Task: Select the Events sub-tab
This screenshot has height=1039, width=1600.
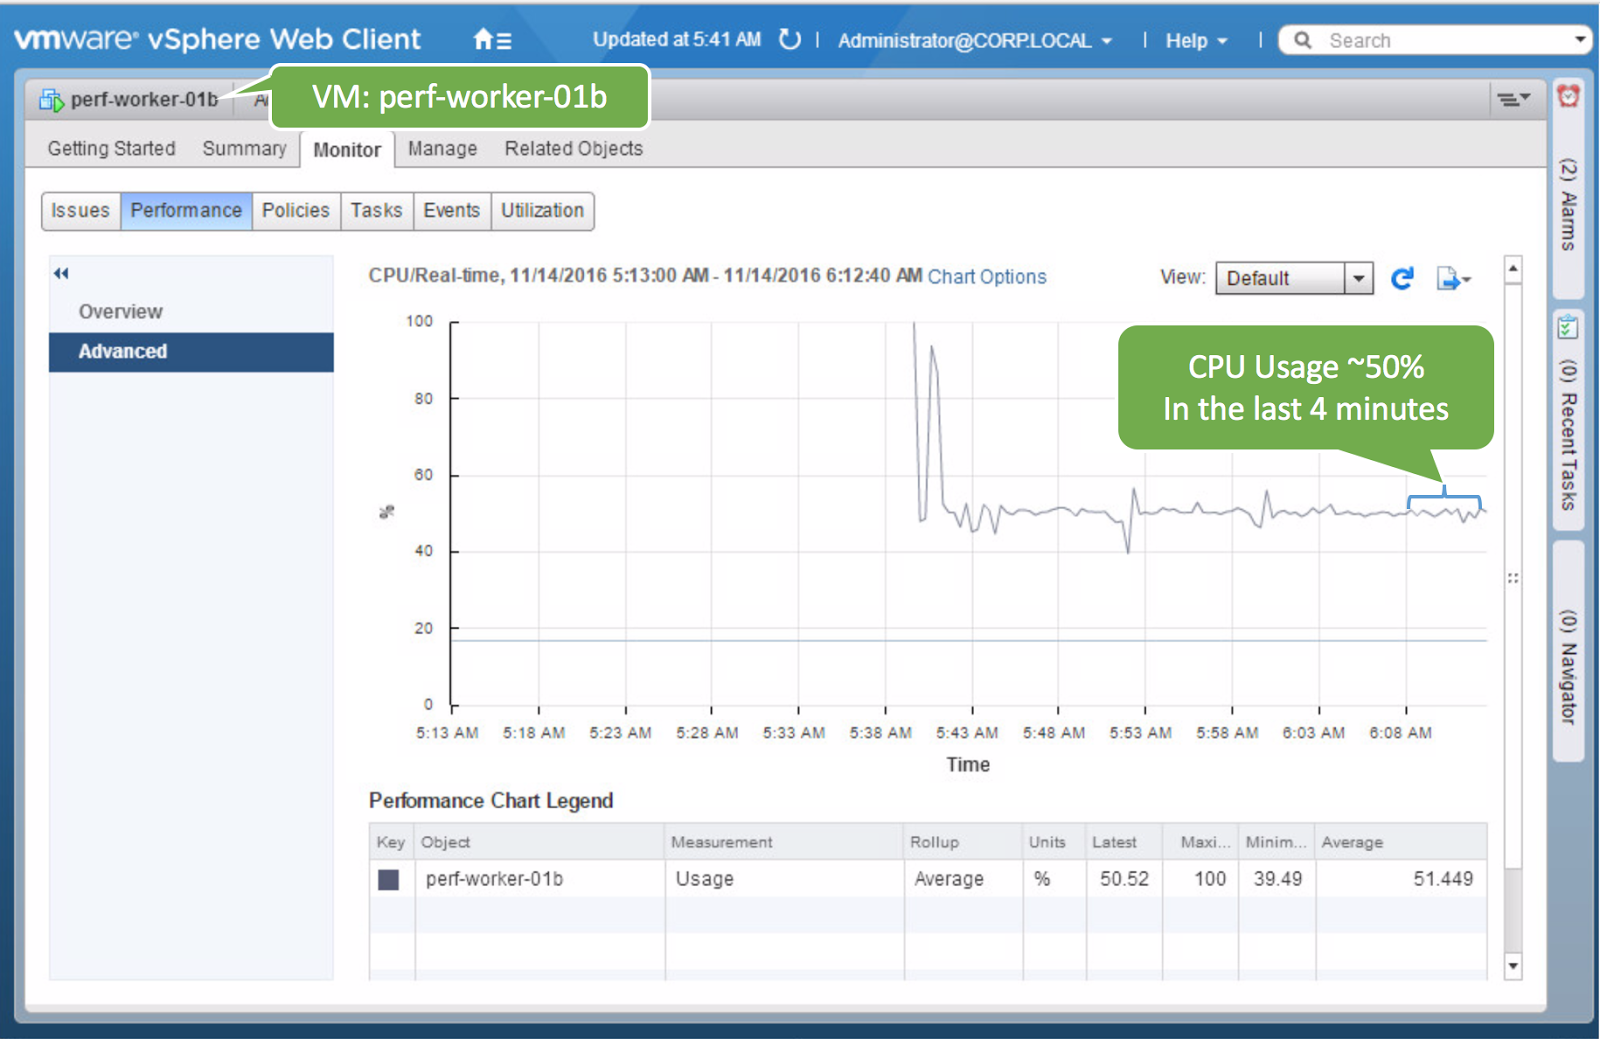Action: pos(451,211)
